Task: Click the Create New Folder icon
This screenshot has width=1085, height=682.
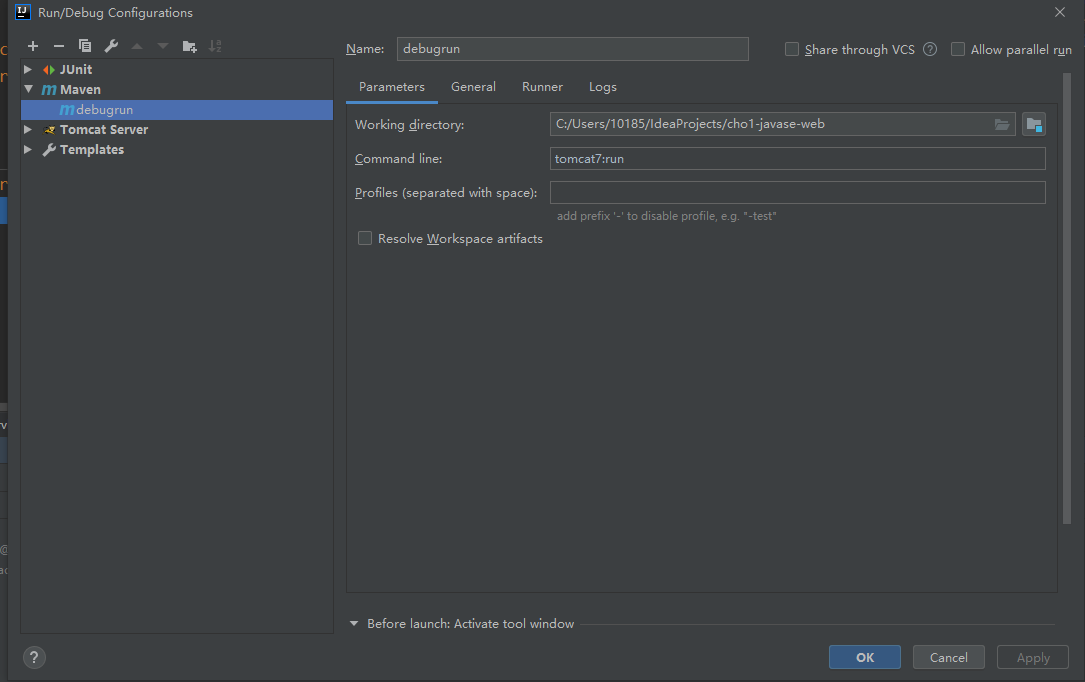Action: pyautogui.click(x=190, y=46)
